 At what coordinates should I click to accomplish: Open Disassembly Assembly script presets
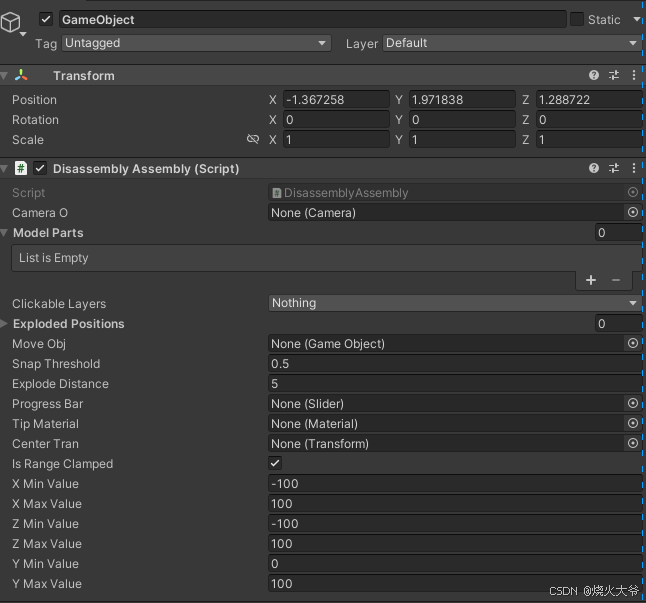point(614,168)
